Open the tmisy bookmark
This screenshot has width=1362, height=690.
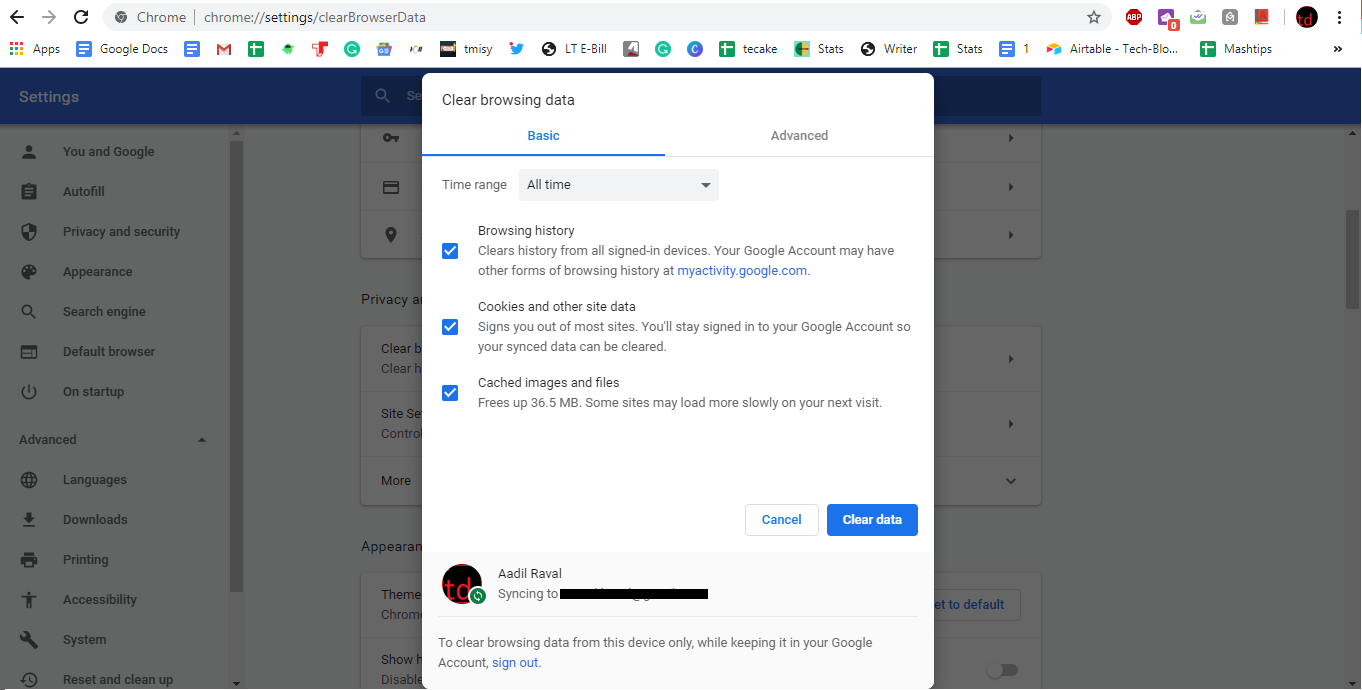tap(466, 48)
